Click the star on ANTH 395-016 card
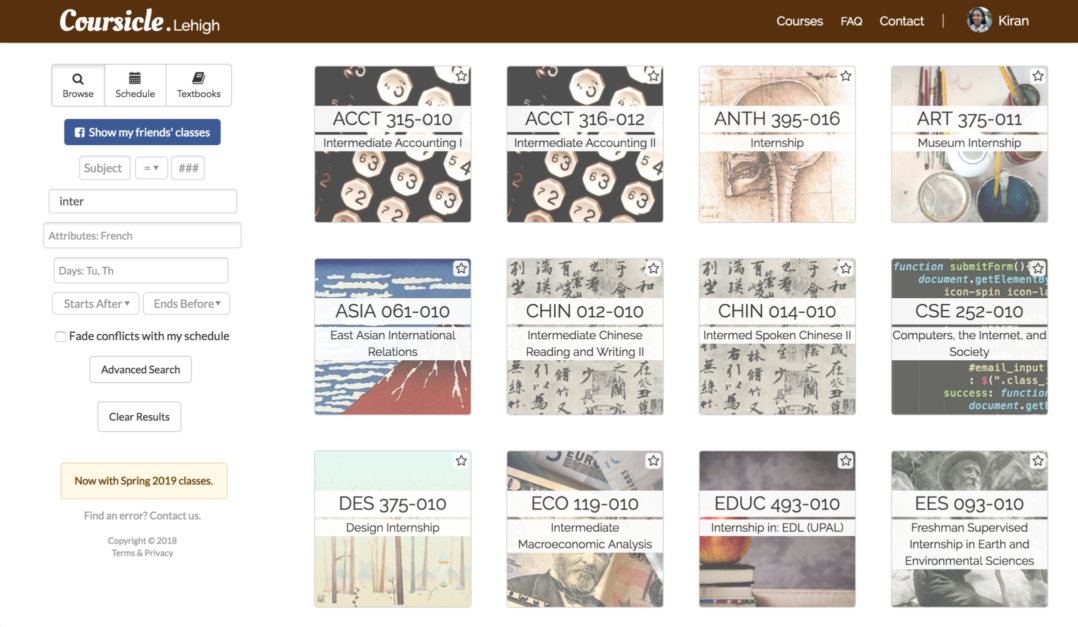The width and height of the screenshot is (1078, 627). point(845,76)
